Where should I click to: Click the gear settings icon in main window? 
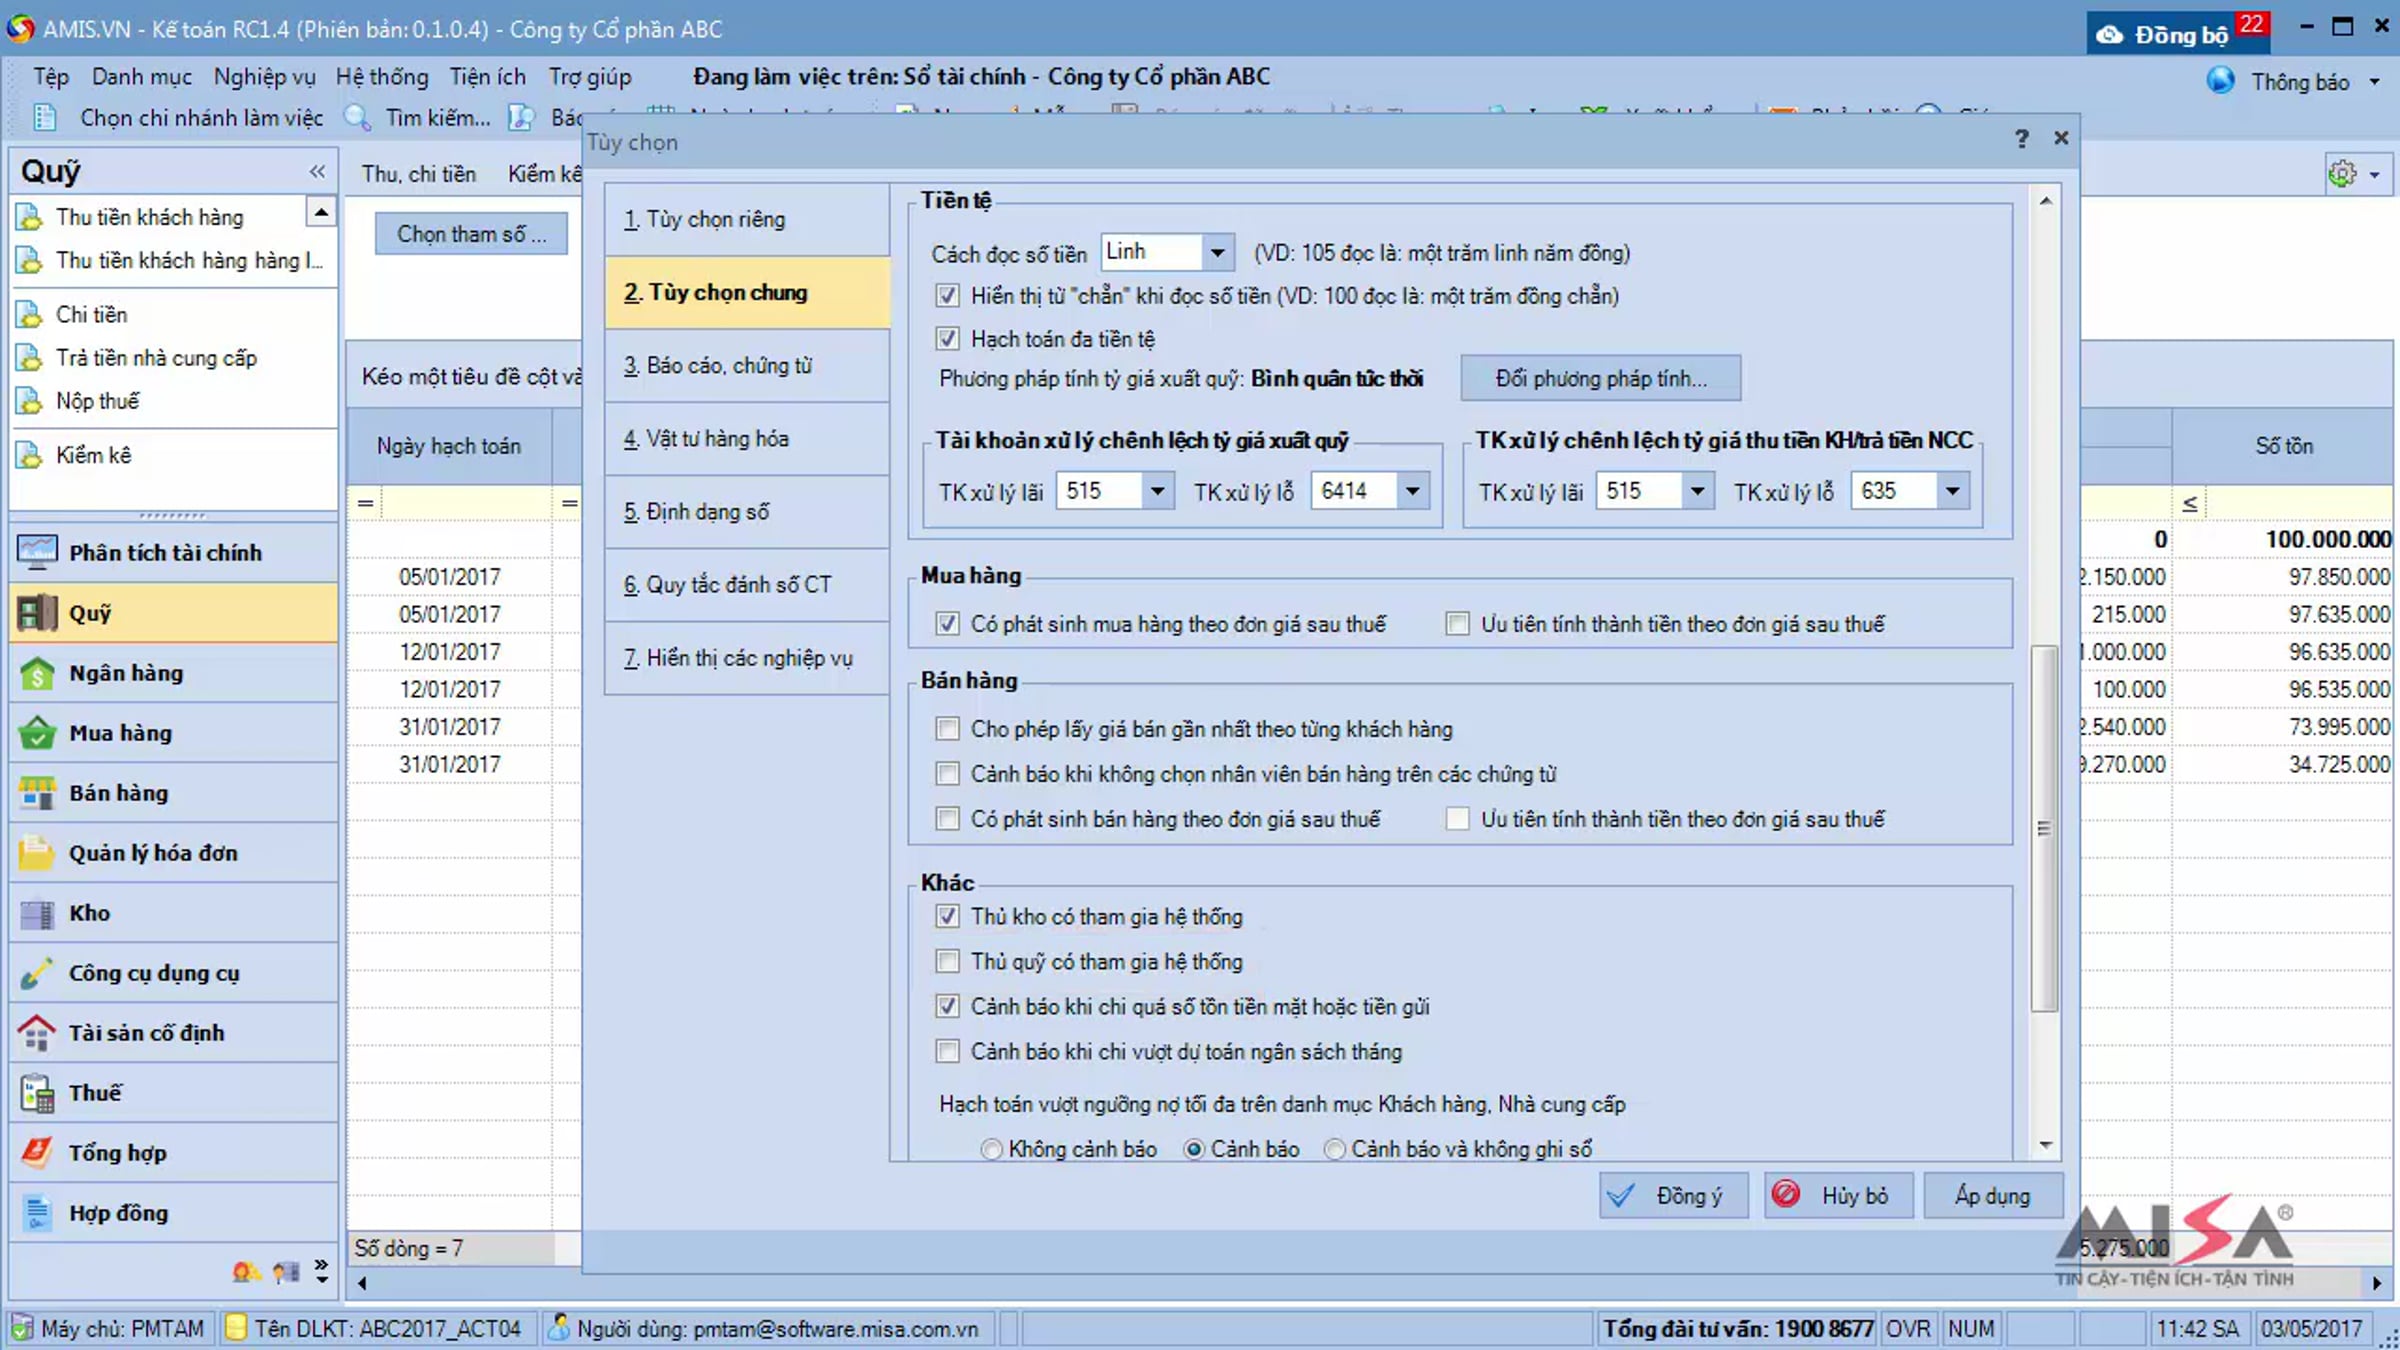click(x=2342, y=173)
